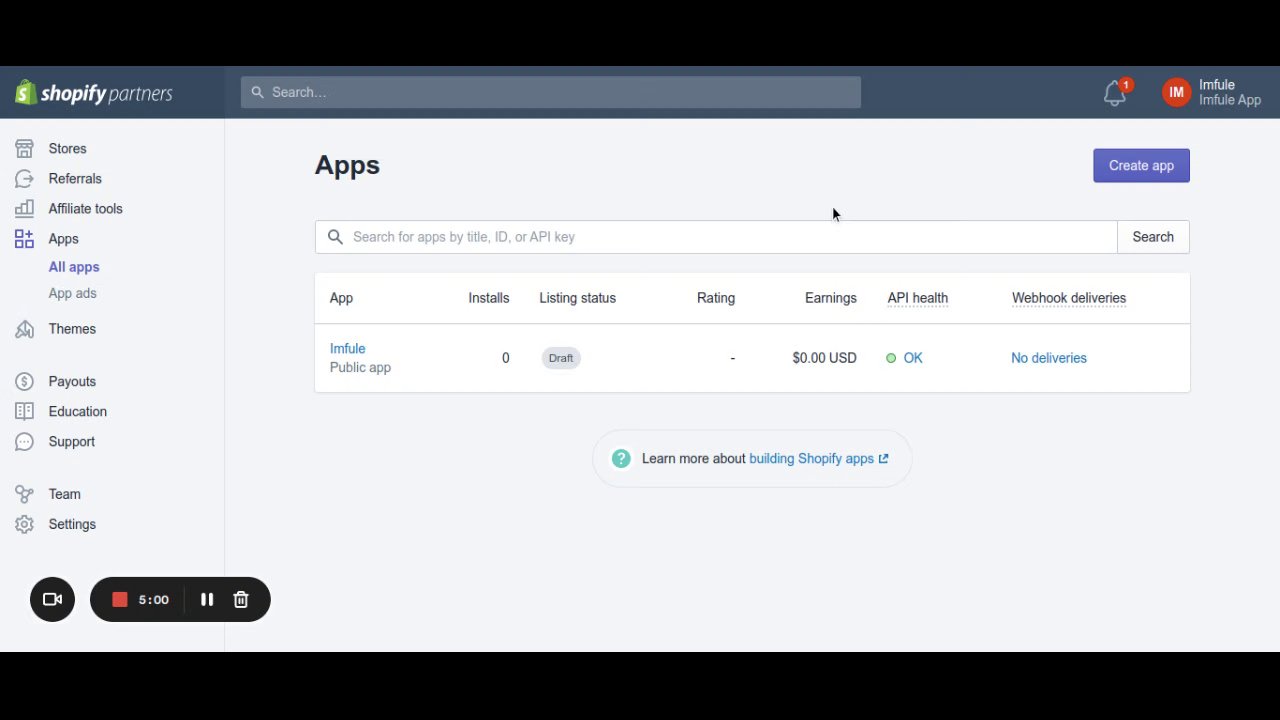This screenshot has height=720, width=1280.
Task: Click the Search button beside apps field
Action: click(1153, 237)
